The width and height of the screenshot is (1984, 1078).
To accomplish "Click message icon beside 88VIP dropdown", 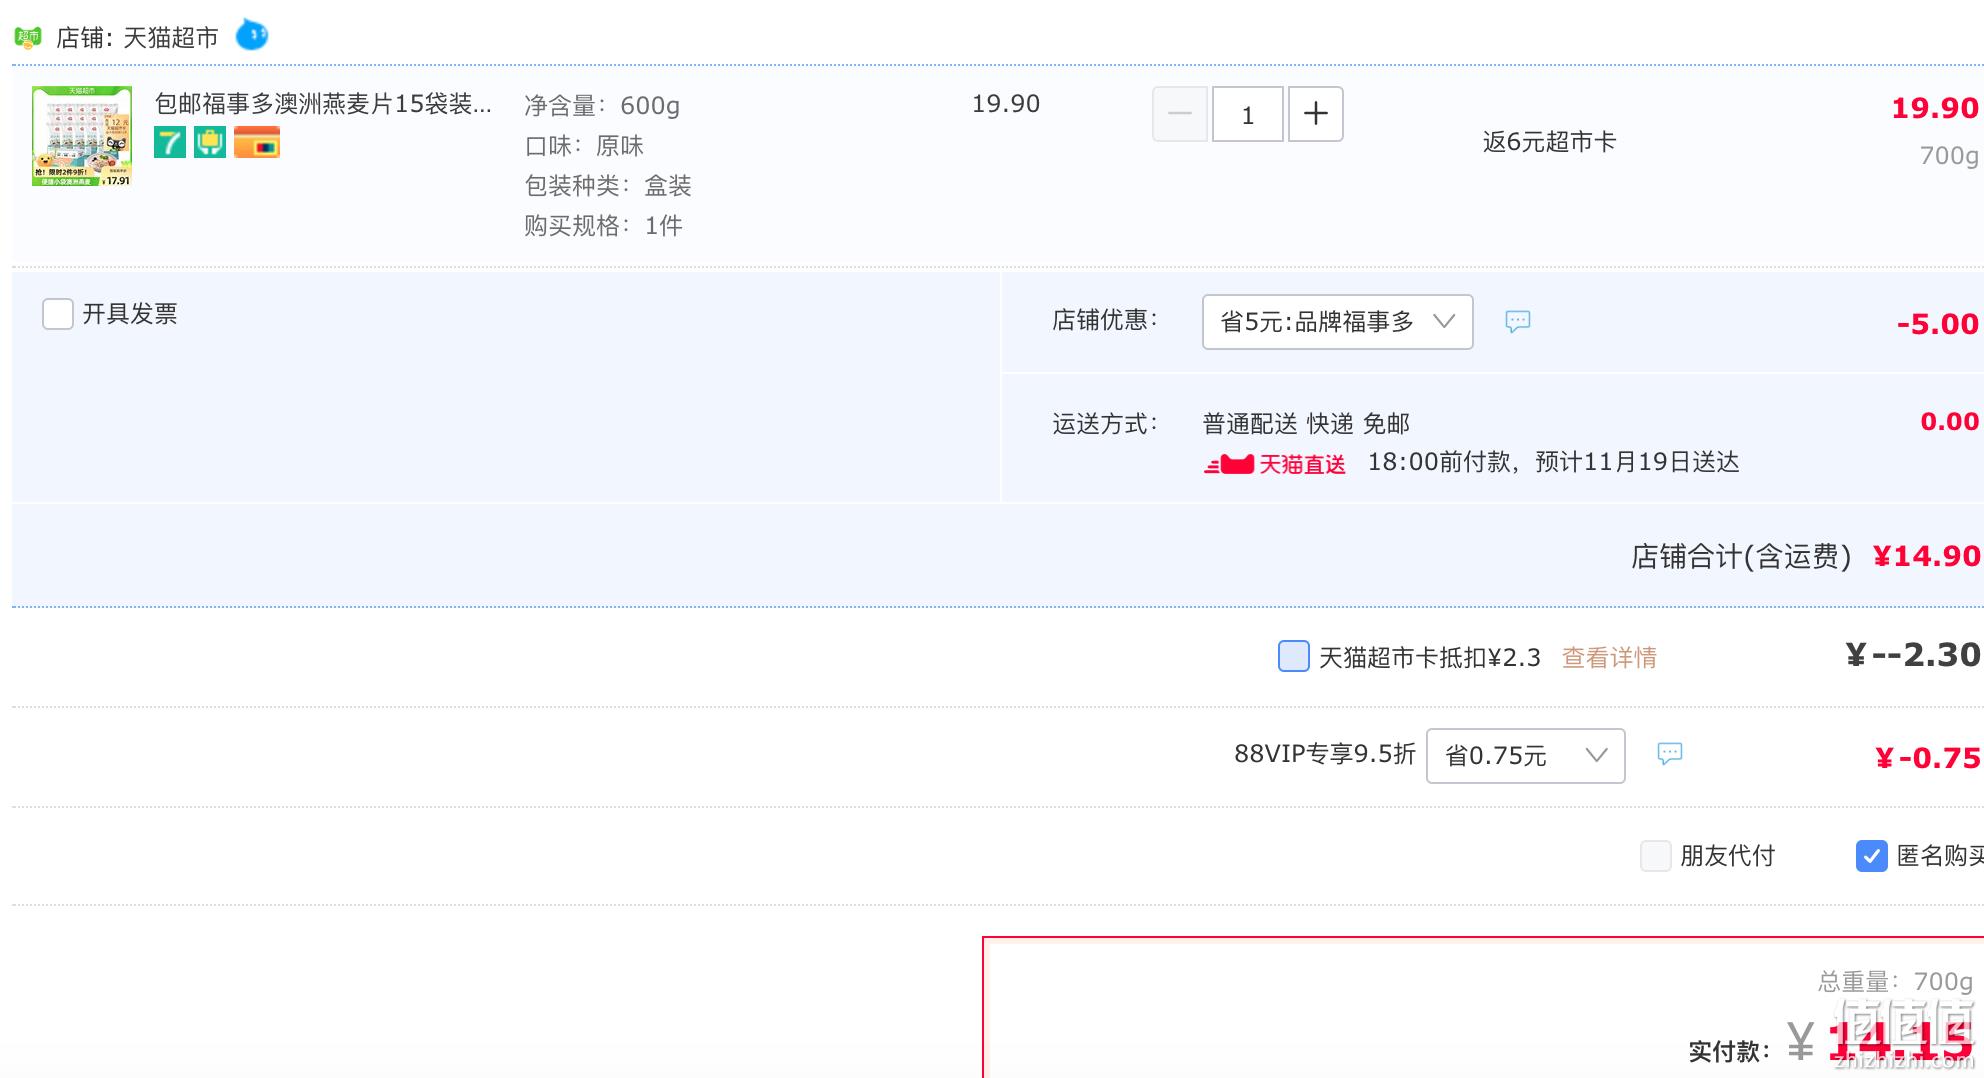I will click(x=1670, y=753).
